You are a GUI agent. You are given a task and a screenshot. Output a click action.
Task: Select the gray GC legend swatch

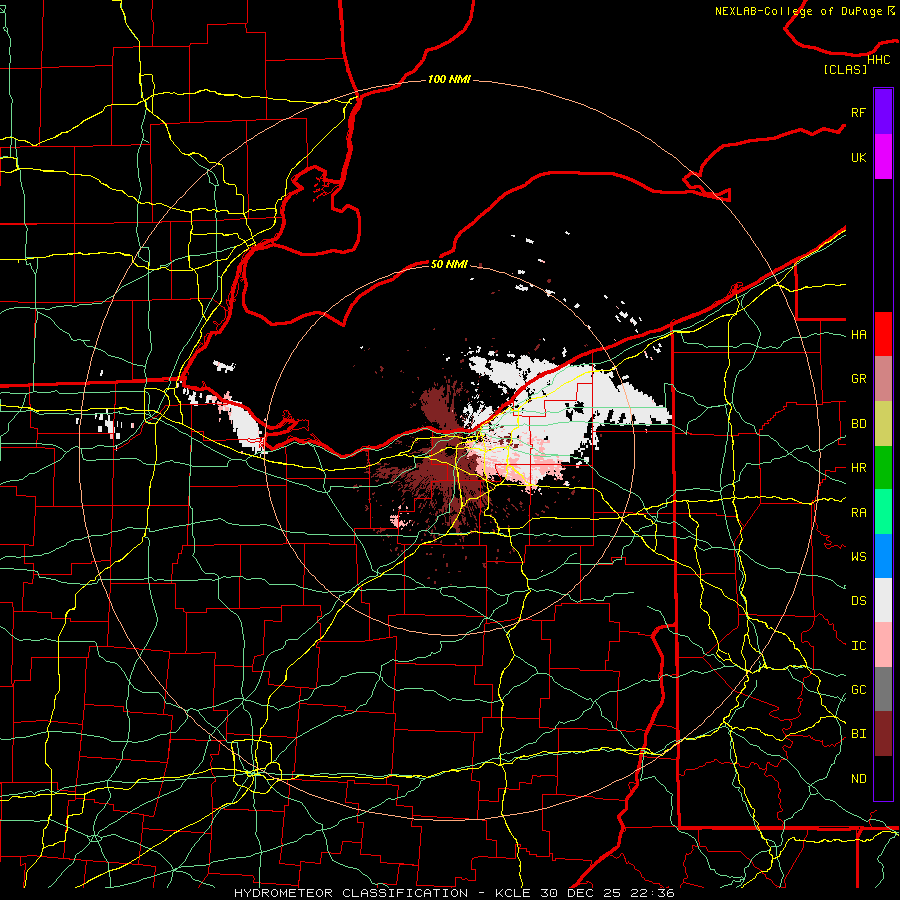[x=883, y=689]
